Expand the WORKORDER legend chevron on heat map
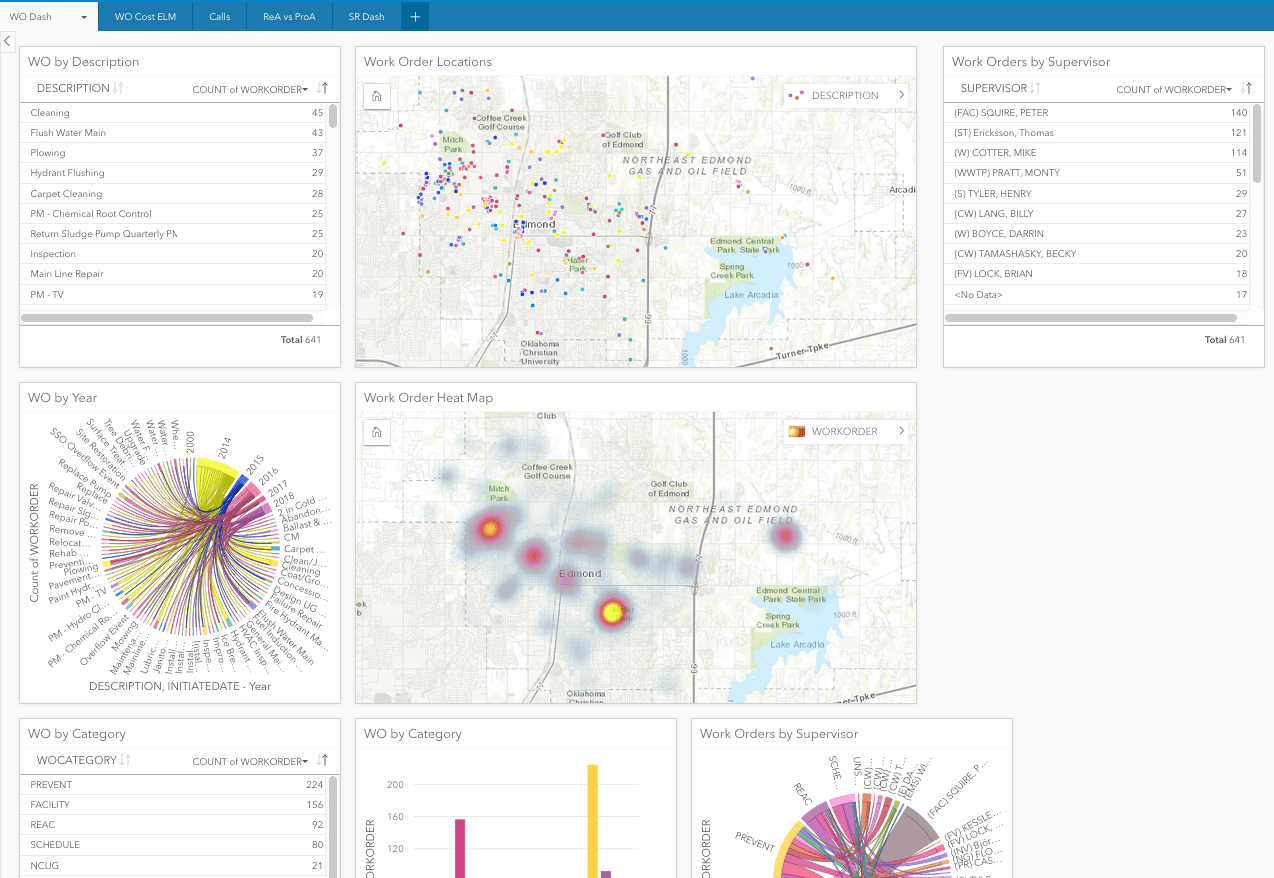1274x878 pixels. (x=901, y=432)
